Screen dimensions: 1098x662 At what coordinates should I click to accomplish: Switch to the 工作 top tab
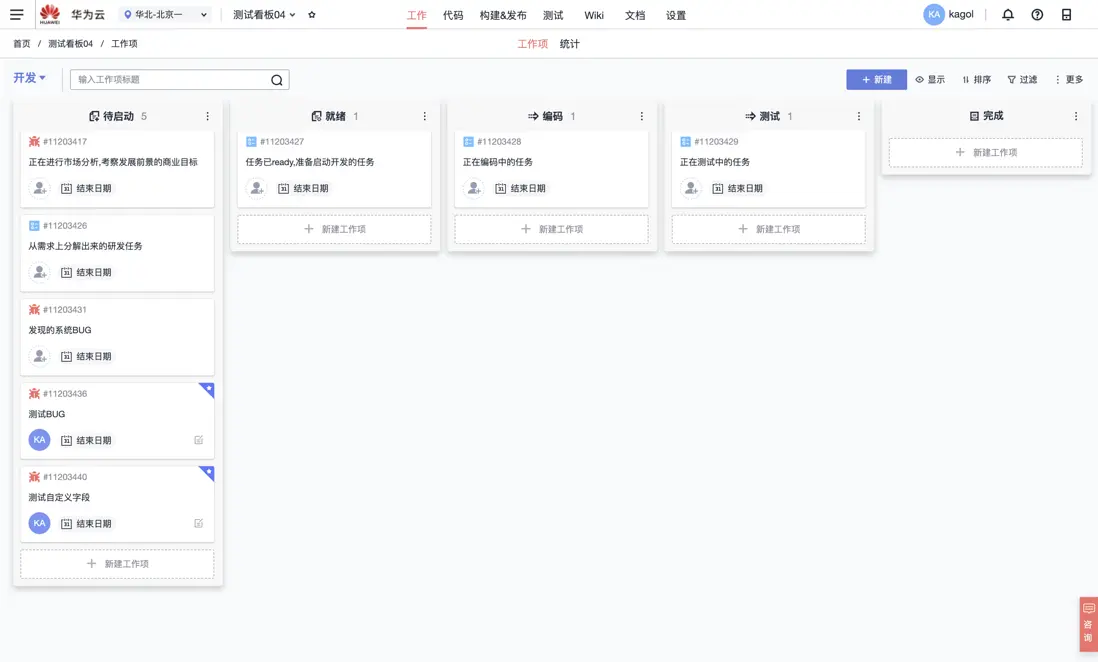coord(417,15)
